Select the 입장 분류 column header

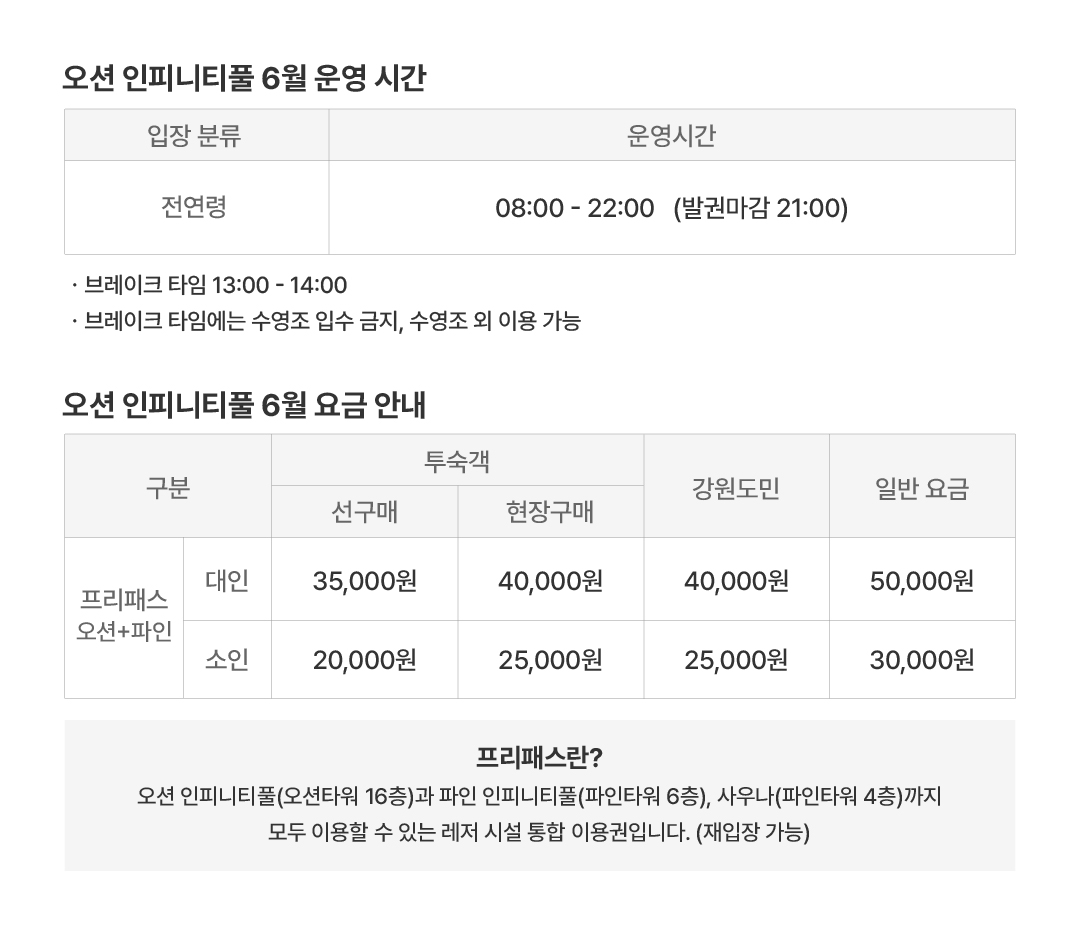pyautogui.click(x=196, y=135)
